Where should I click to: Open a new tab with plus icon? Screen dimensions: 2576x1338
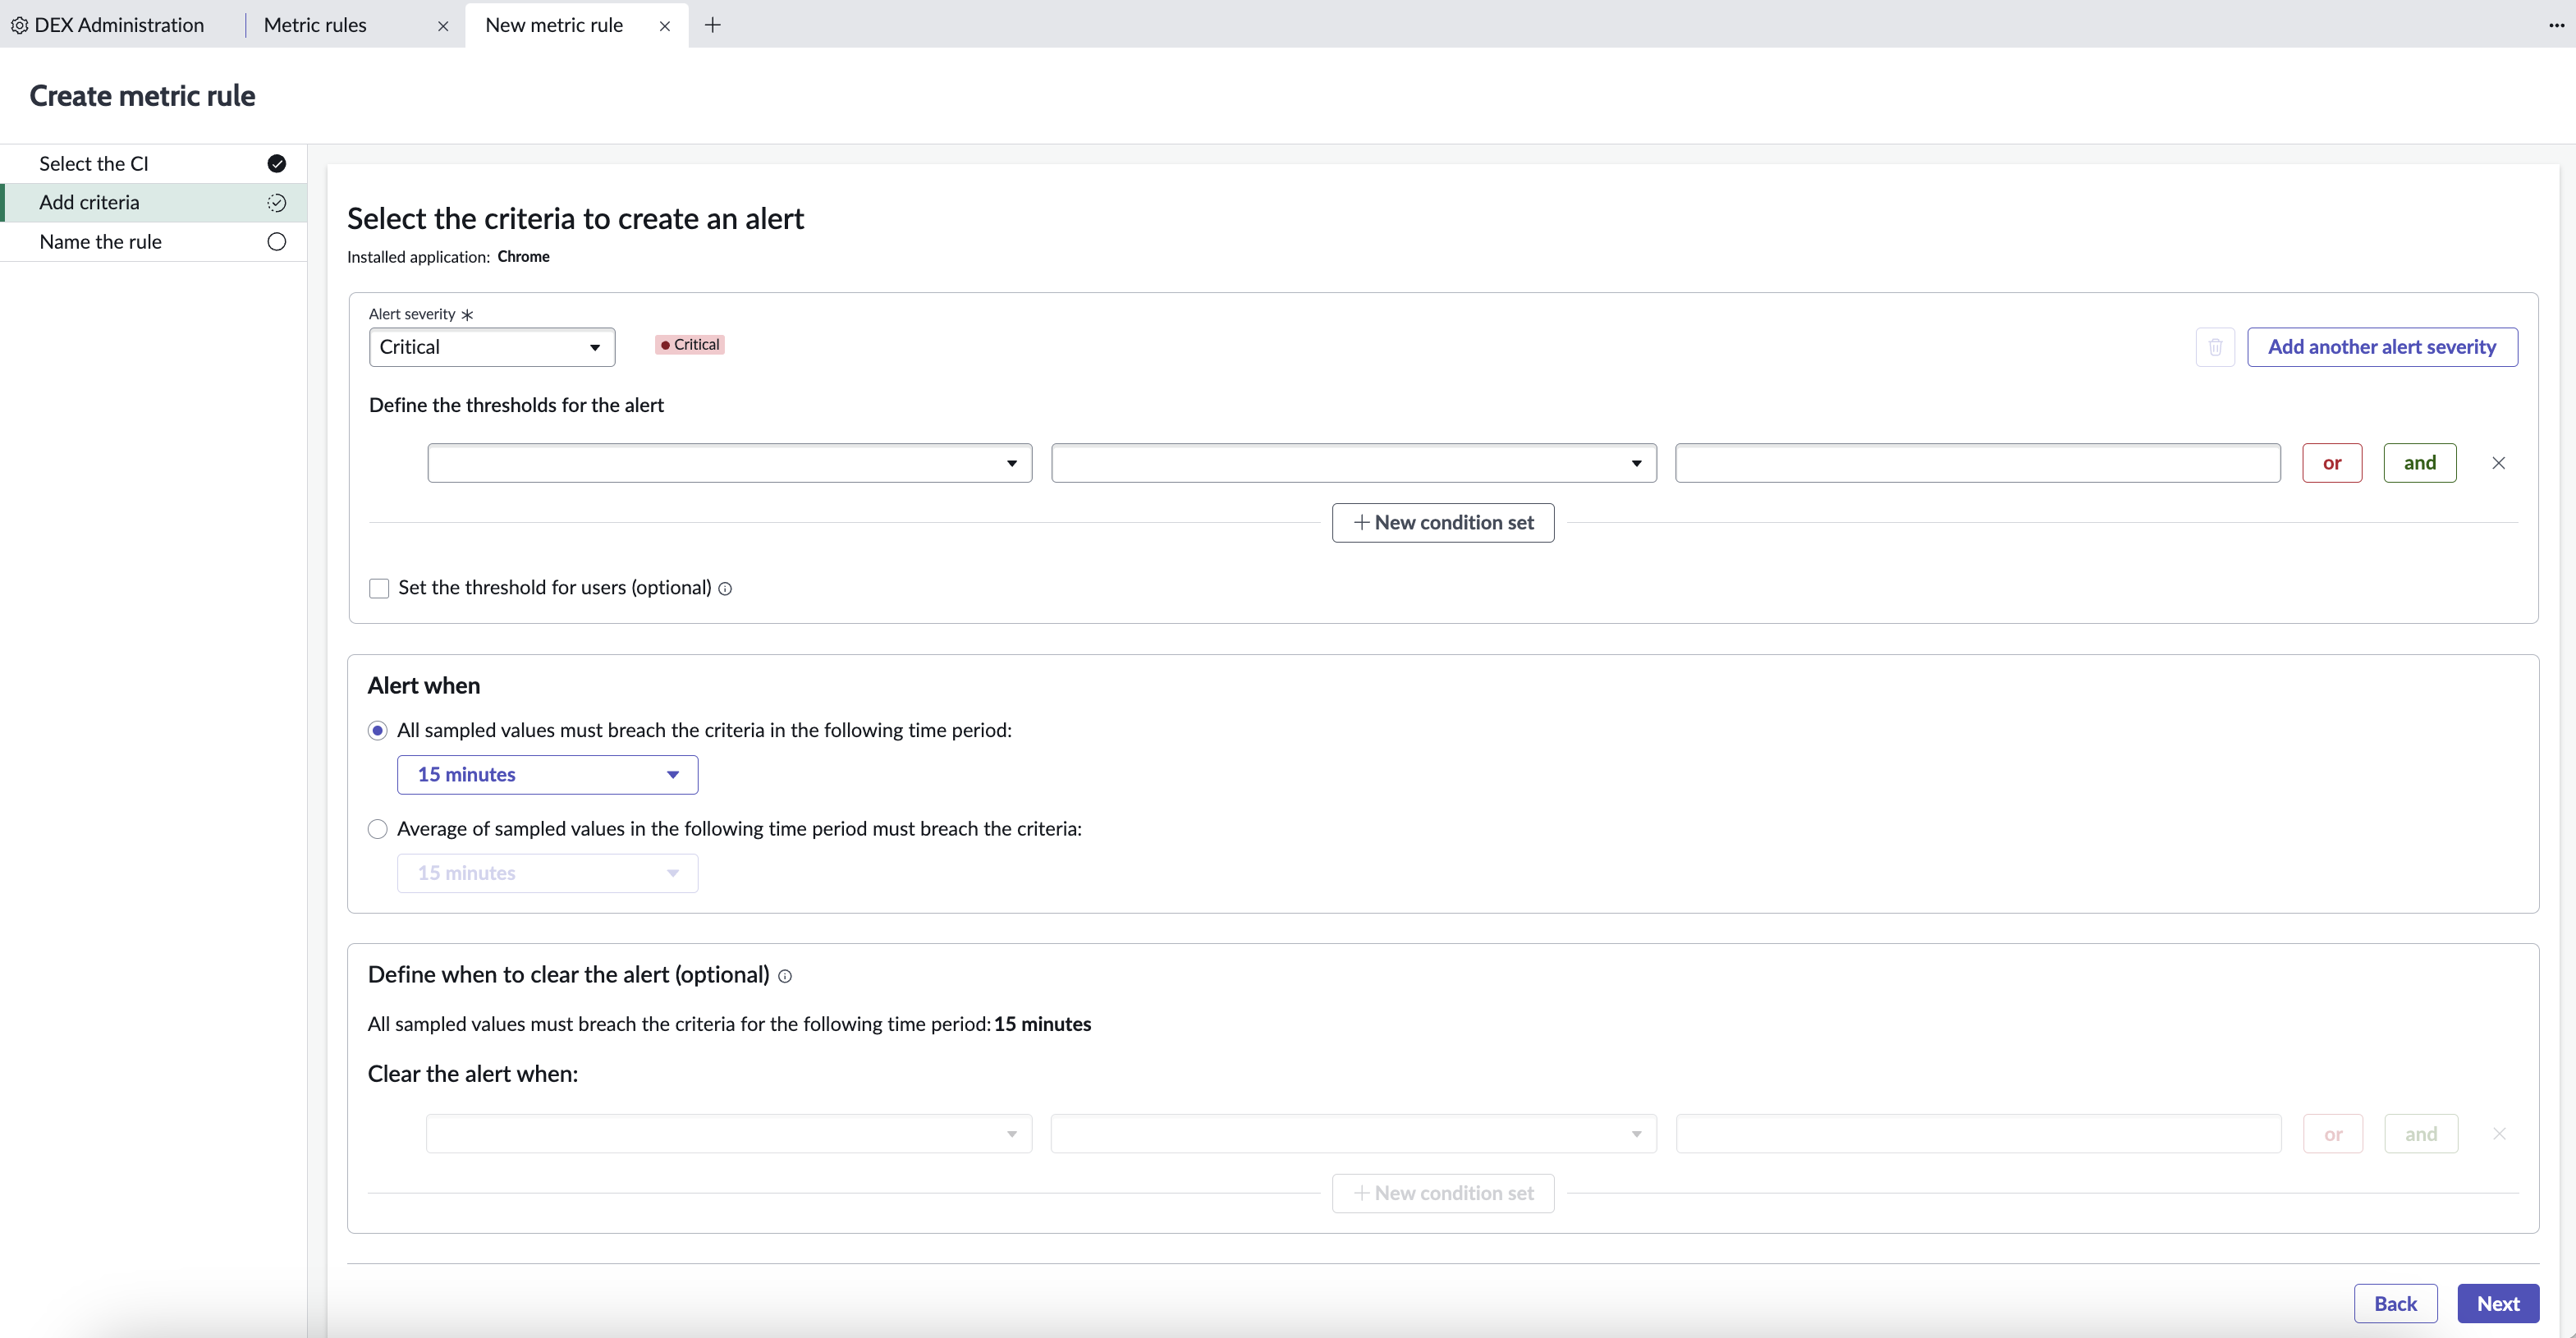coord(713,25)
